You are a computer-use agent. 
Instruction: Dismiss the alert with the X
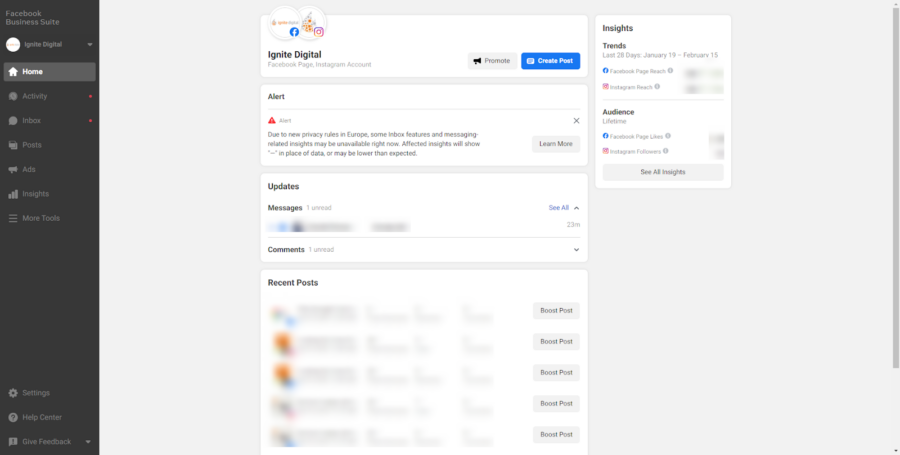(x=576, y=120)
